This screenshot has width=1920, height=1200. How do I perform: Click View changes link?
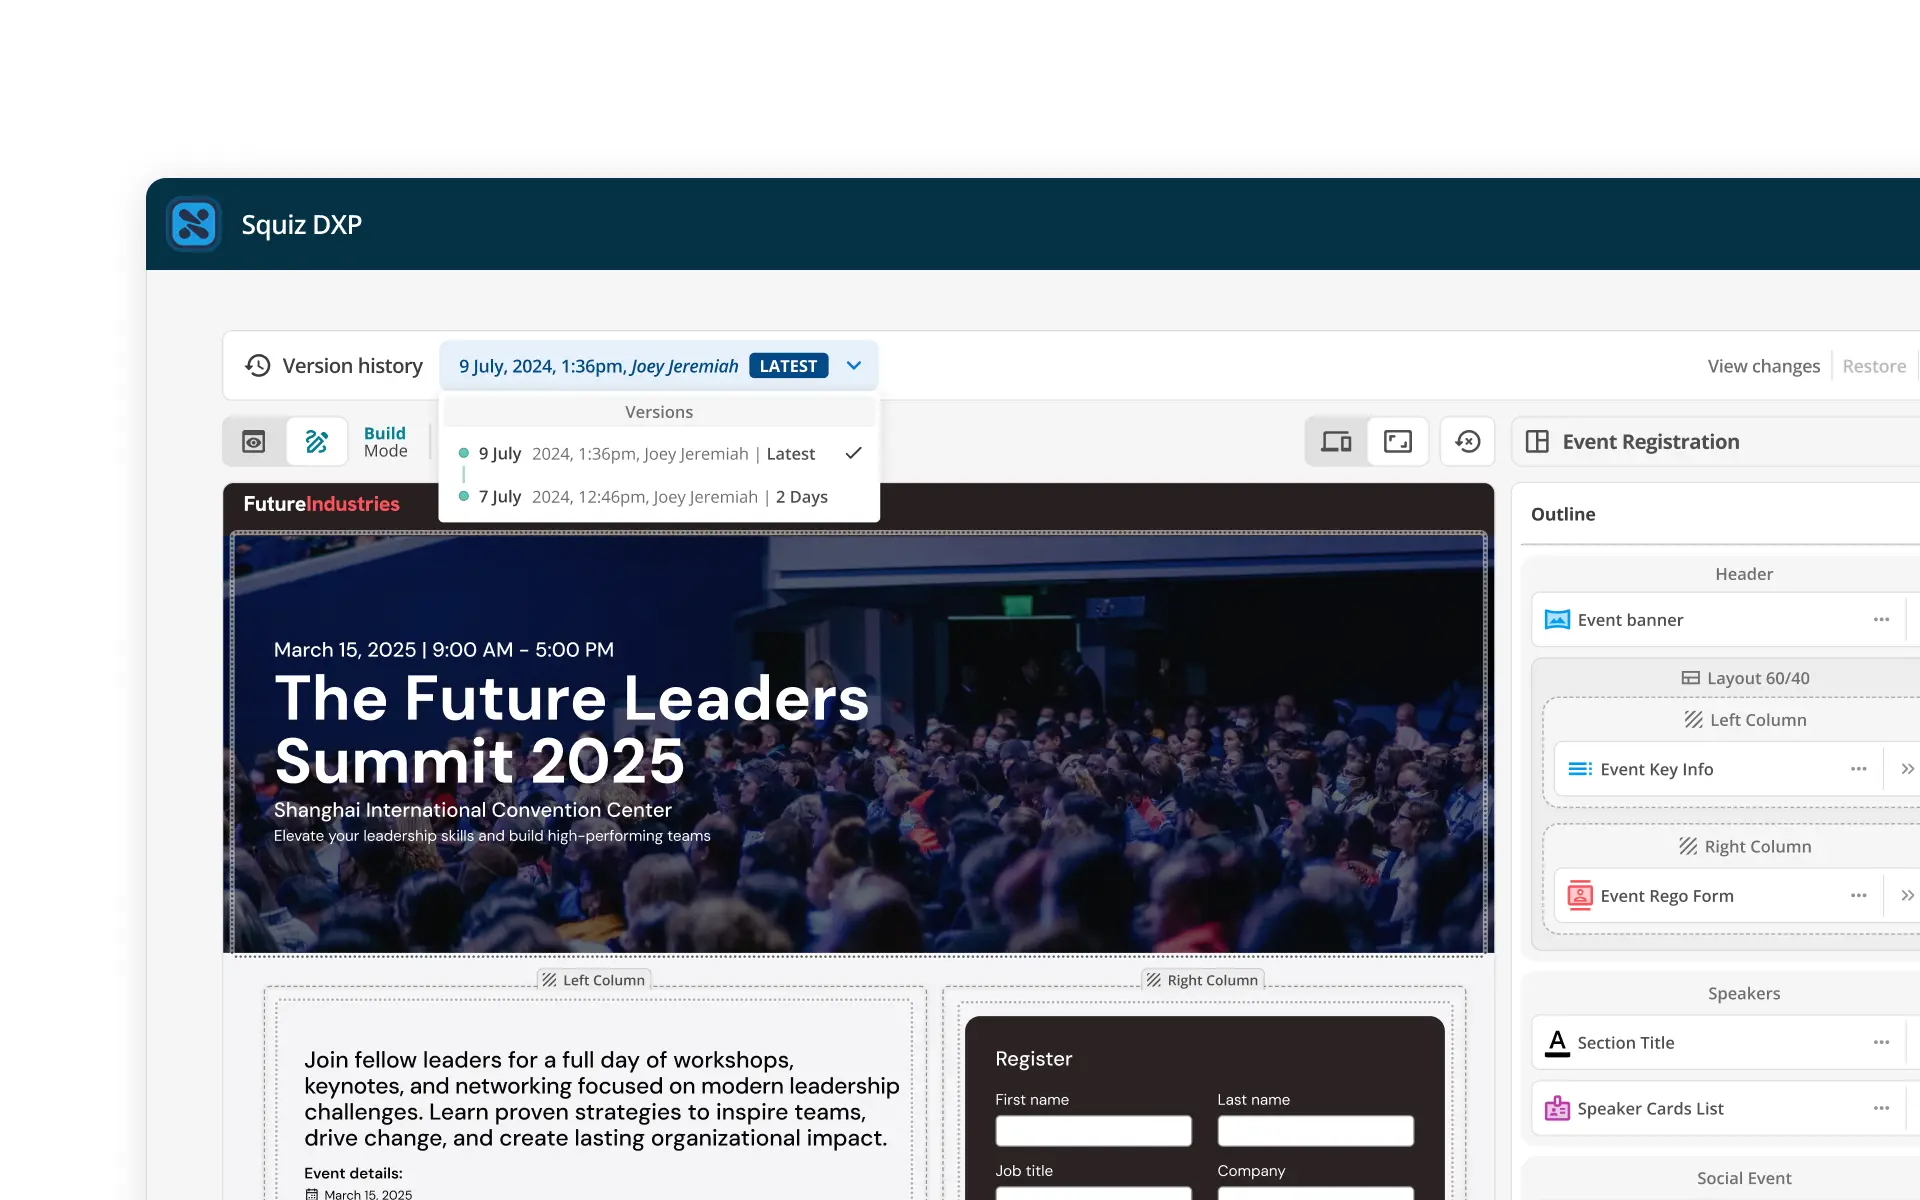(1763, 366)
